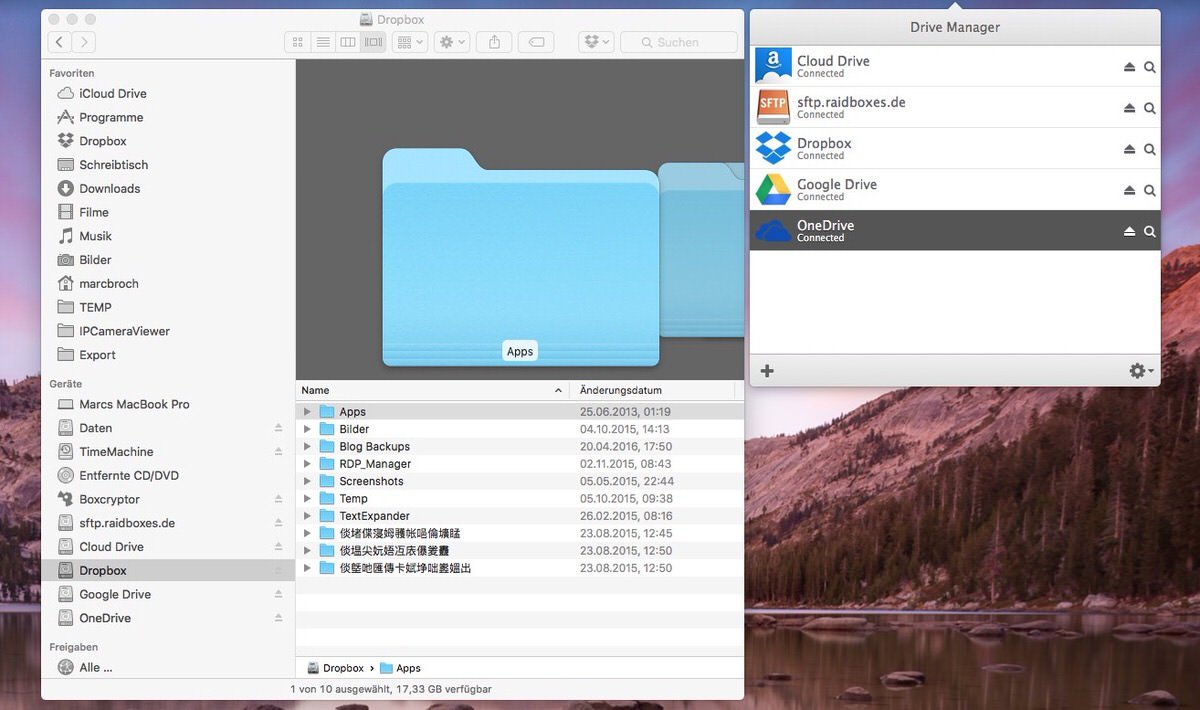This screenshot has width=1200, height=710.
Task: Open Downloads in the sidebar
Action: (x=110, y=188)
